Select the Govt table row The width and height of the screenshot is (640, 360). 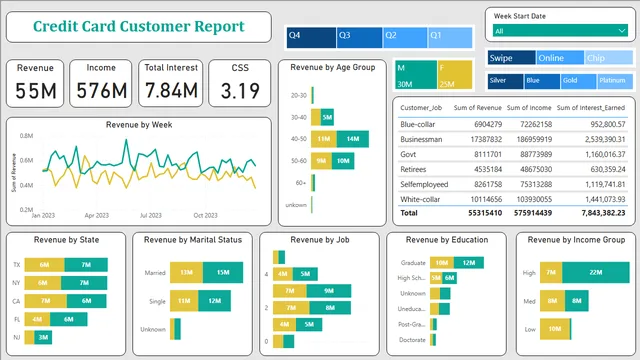click(513, 154)
